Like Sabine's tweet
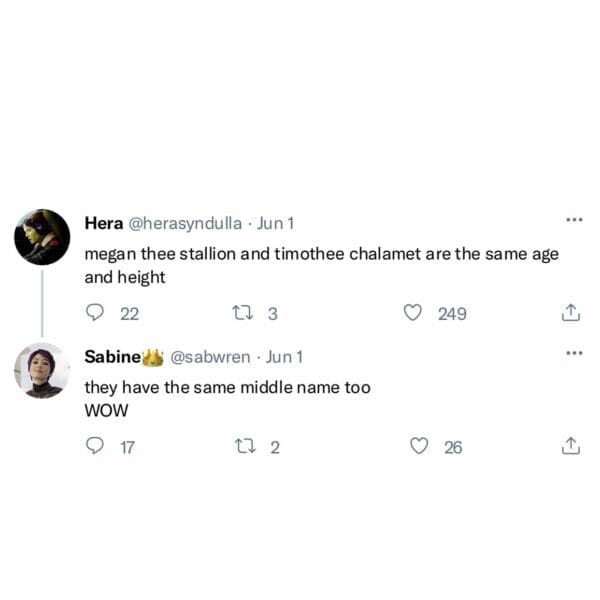Screen dimensions: 600x600 (419, 446)
